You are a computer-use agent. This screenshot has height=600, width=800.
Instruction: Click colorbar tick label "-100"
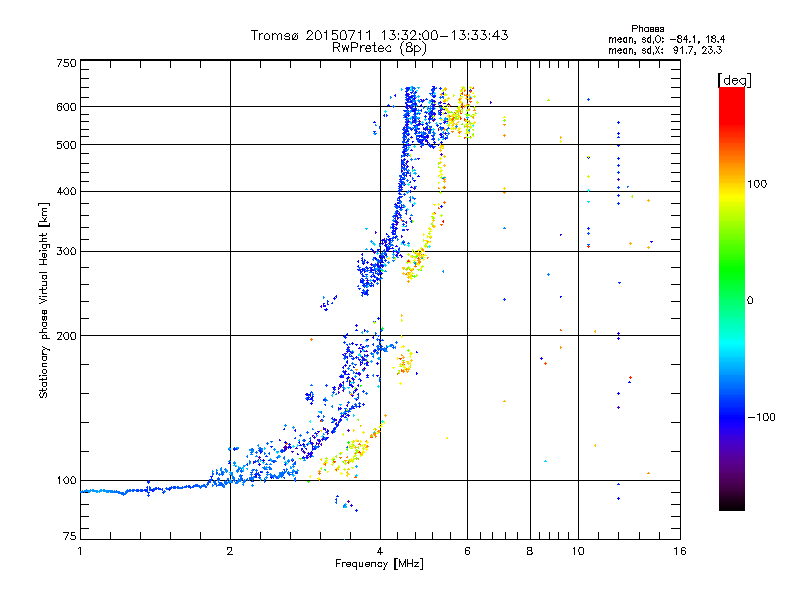tap(761, 417)
